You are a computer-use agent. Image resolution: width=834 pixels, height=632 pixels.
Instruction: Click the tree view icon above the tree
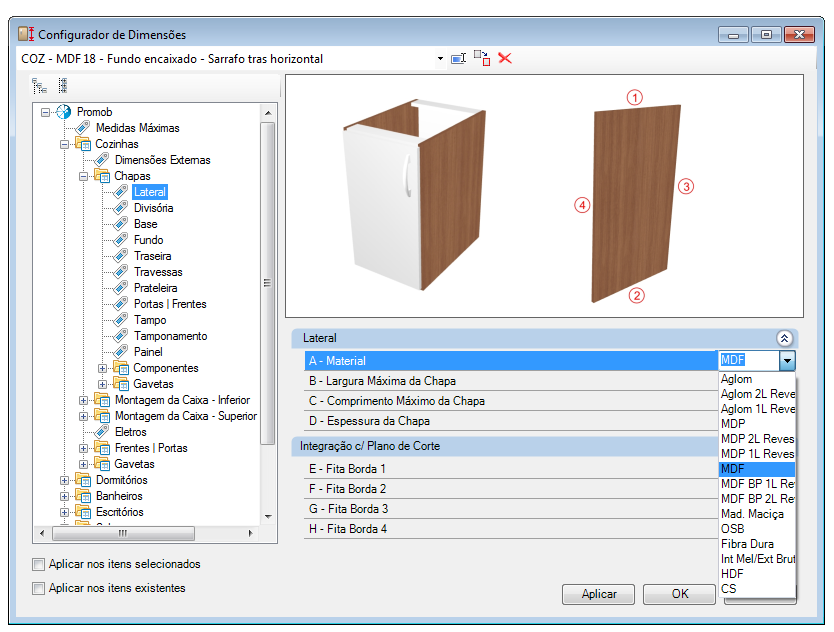40,86
